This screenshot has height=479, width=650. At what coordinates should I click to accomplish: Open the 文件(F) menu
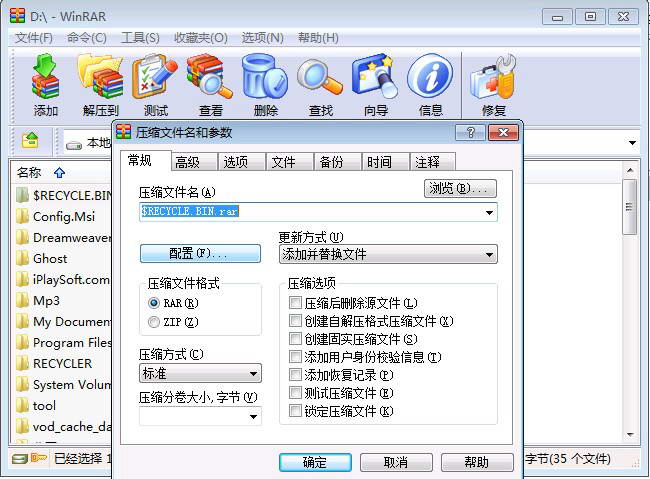34,38
